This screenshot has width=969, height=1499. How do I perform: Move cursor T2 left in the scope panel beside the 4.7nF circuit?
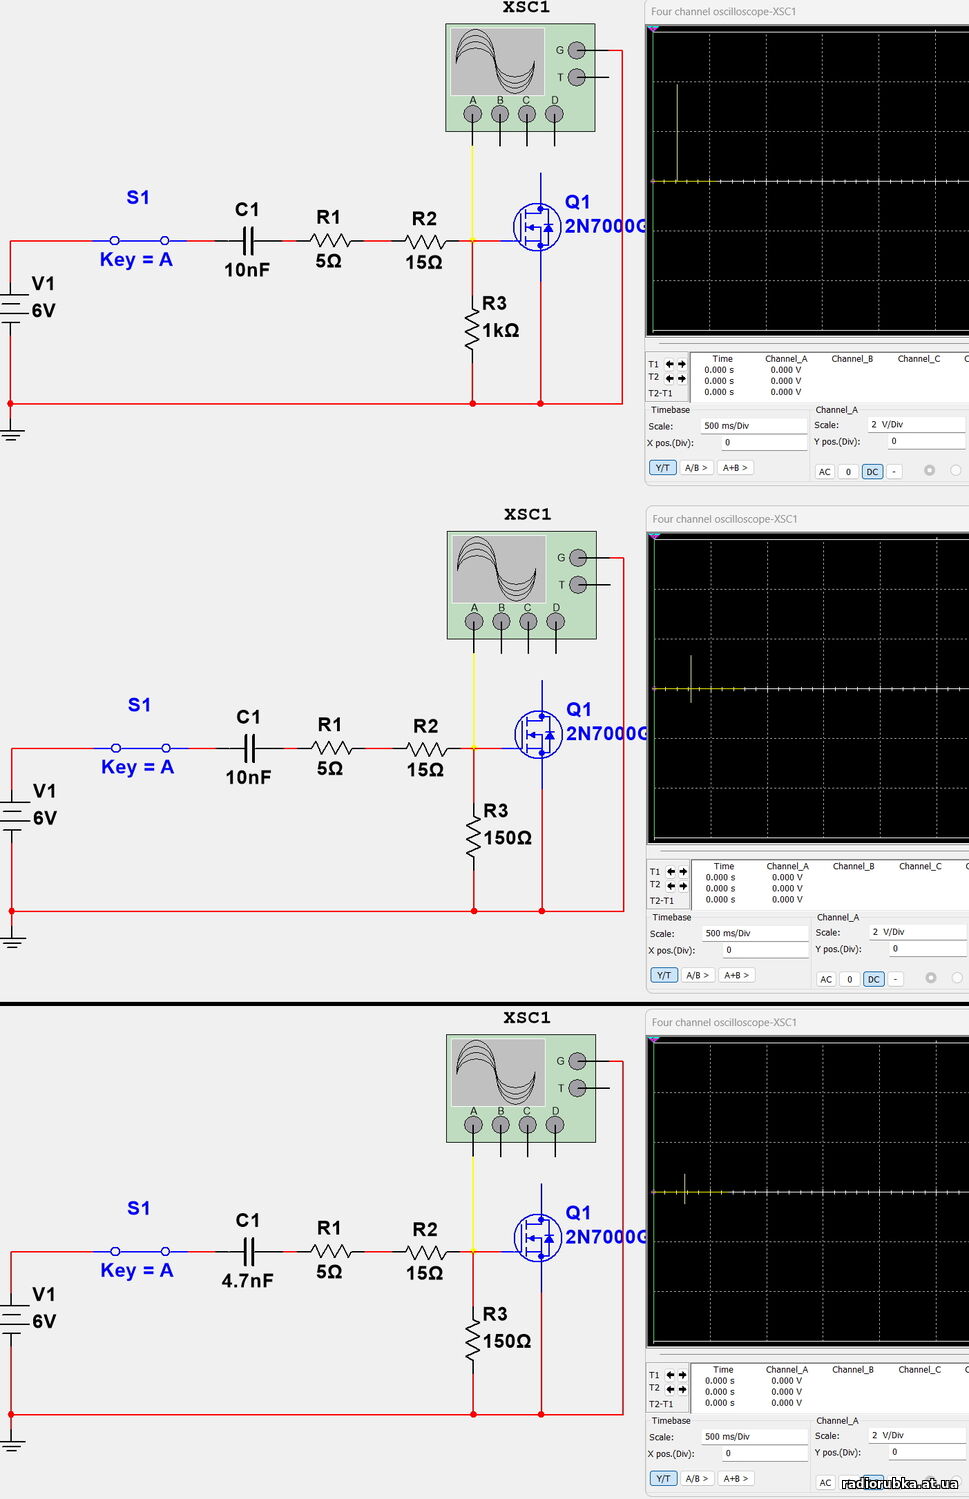coord(671,1390)
